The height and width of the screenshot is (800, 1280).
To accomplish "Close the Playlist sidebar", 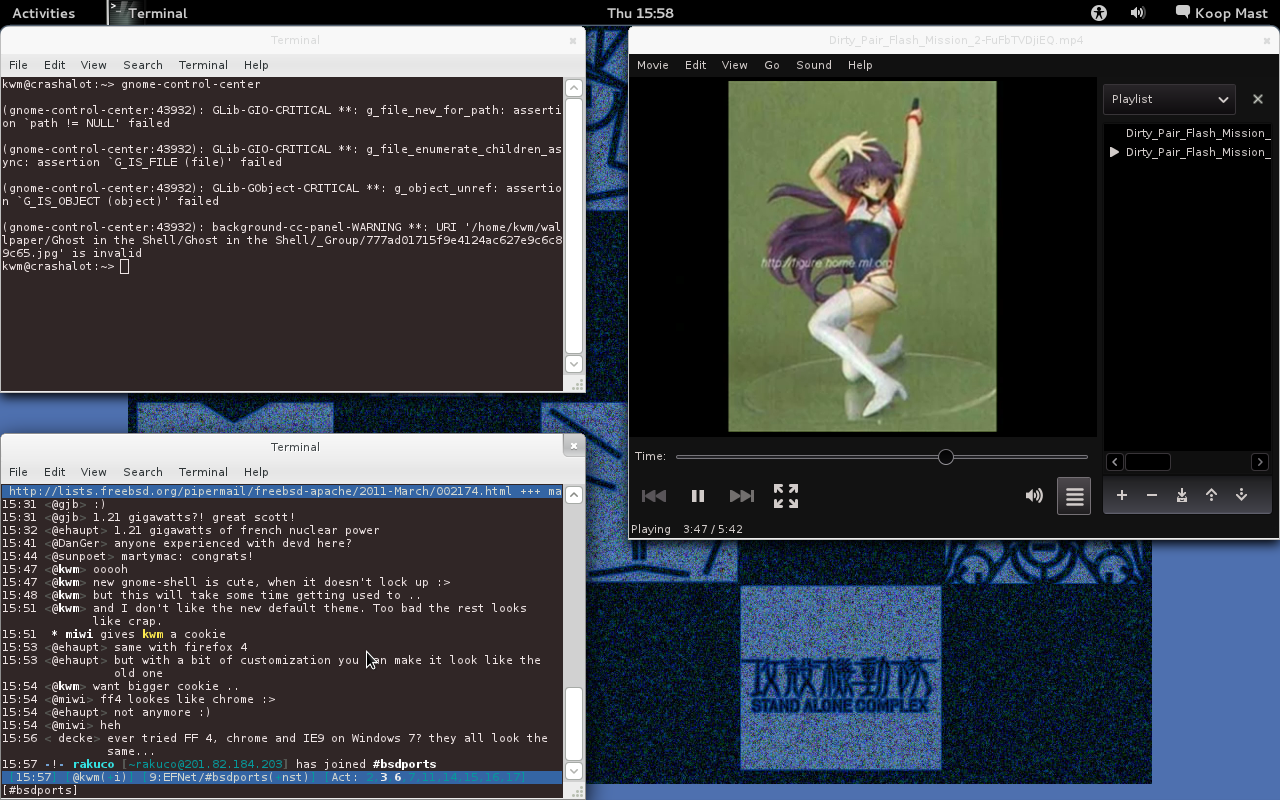I will 1258,99.
